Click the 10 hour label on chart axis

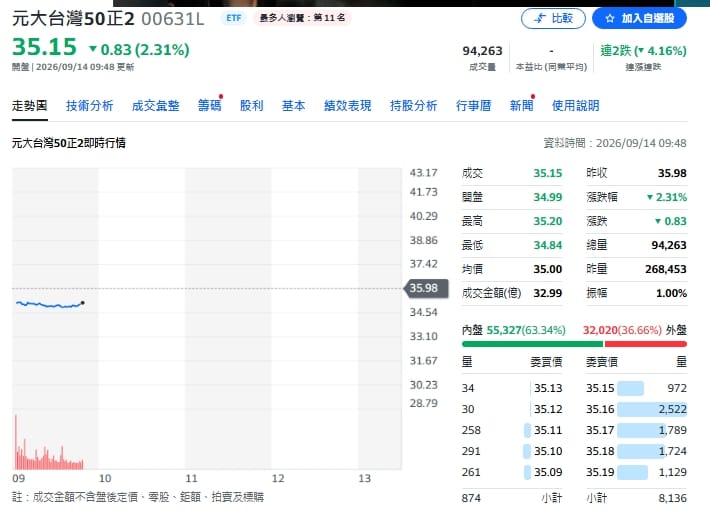[105, 479]
